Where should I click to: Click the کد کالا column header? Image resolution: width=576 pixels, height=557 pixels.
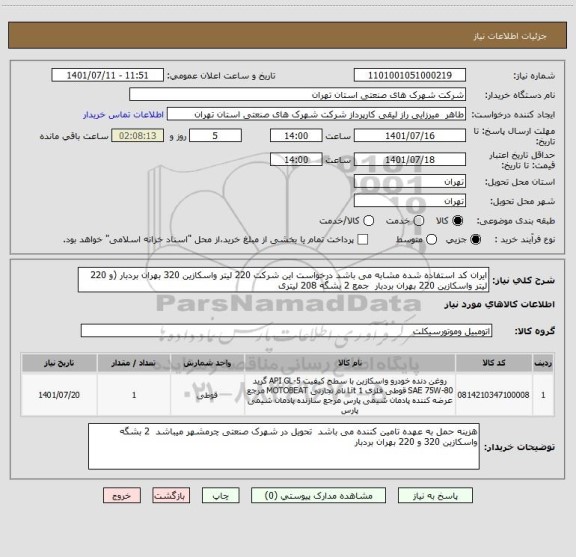tap(494, 363)
